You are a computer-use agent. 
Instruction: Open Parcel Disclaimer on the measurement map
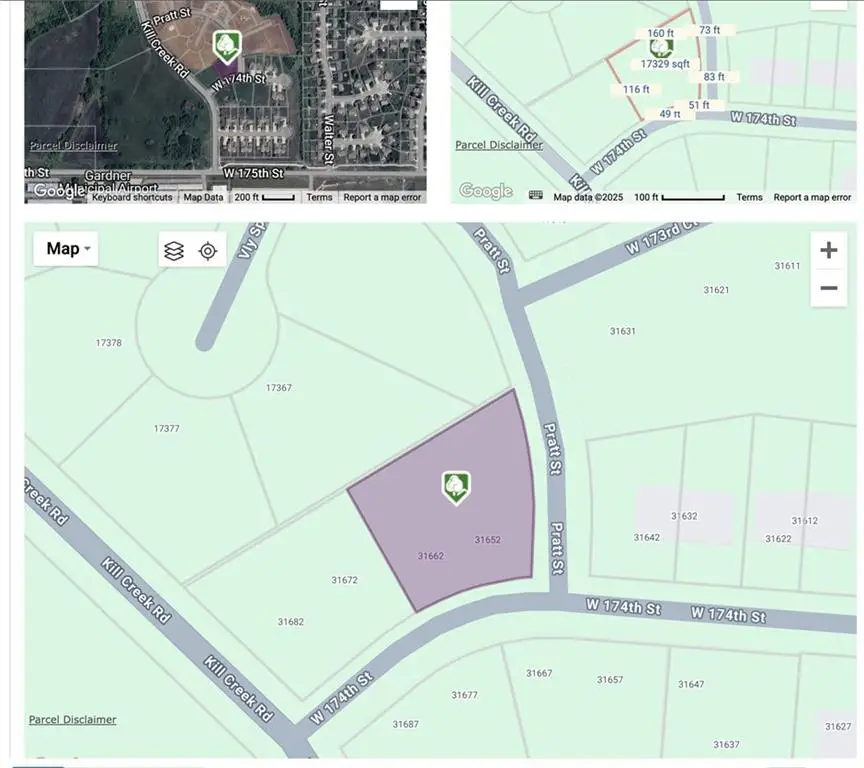click(x=499, y=145)
